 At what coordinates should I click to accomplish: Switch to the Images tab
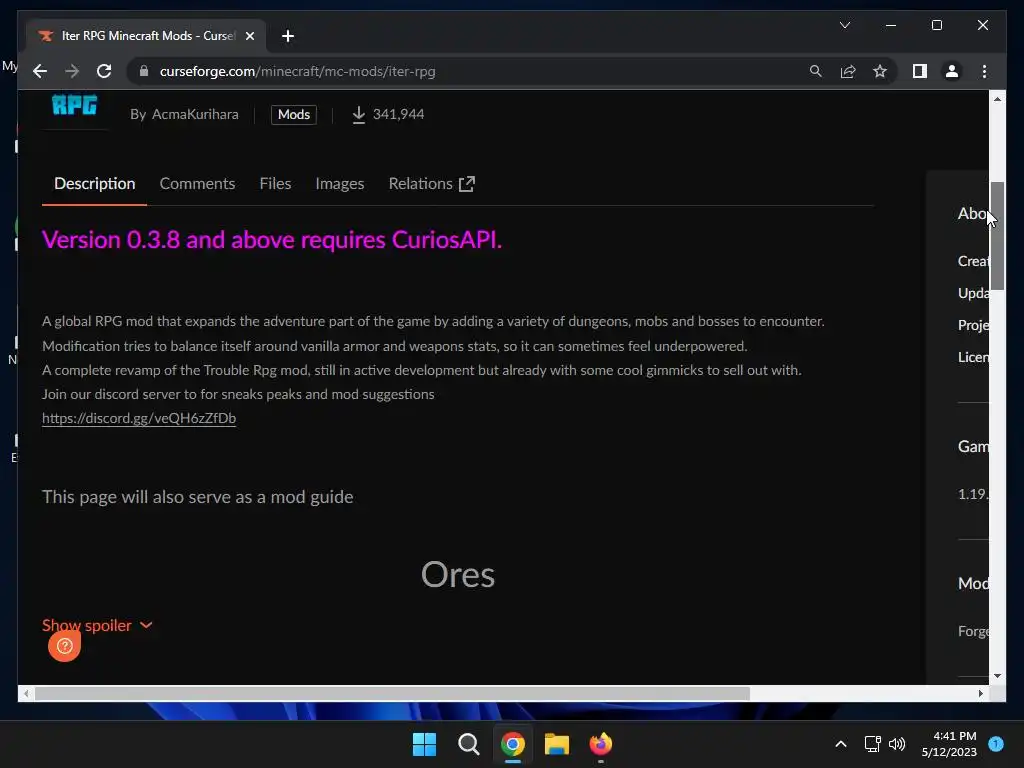340,184
